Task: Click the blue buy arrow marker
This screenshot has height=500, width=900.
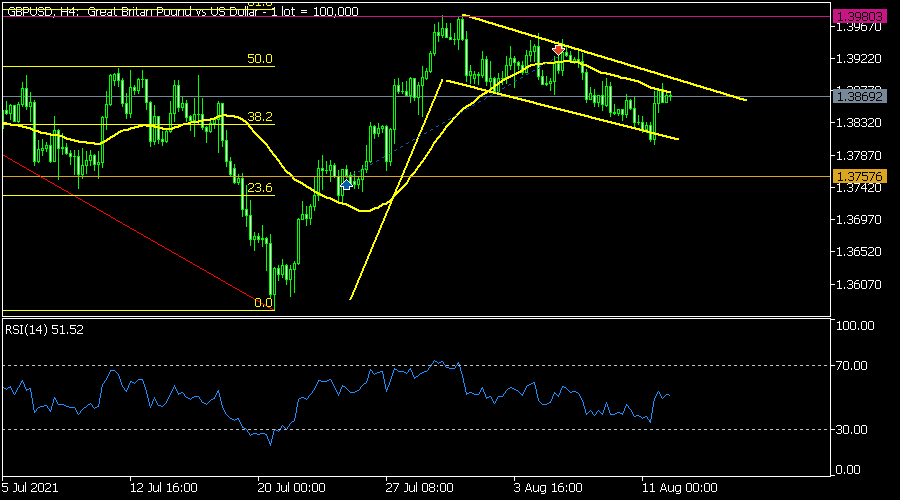Action: click(x=346, y=184)
